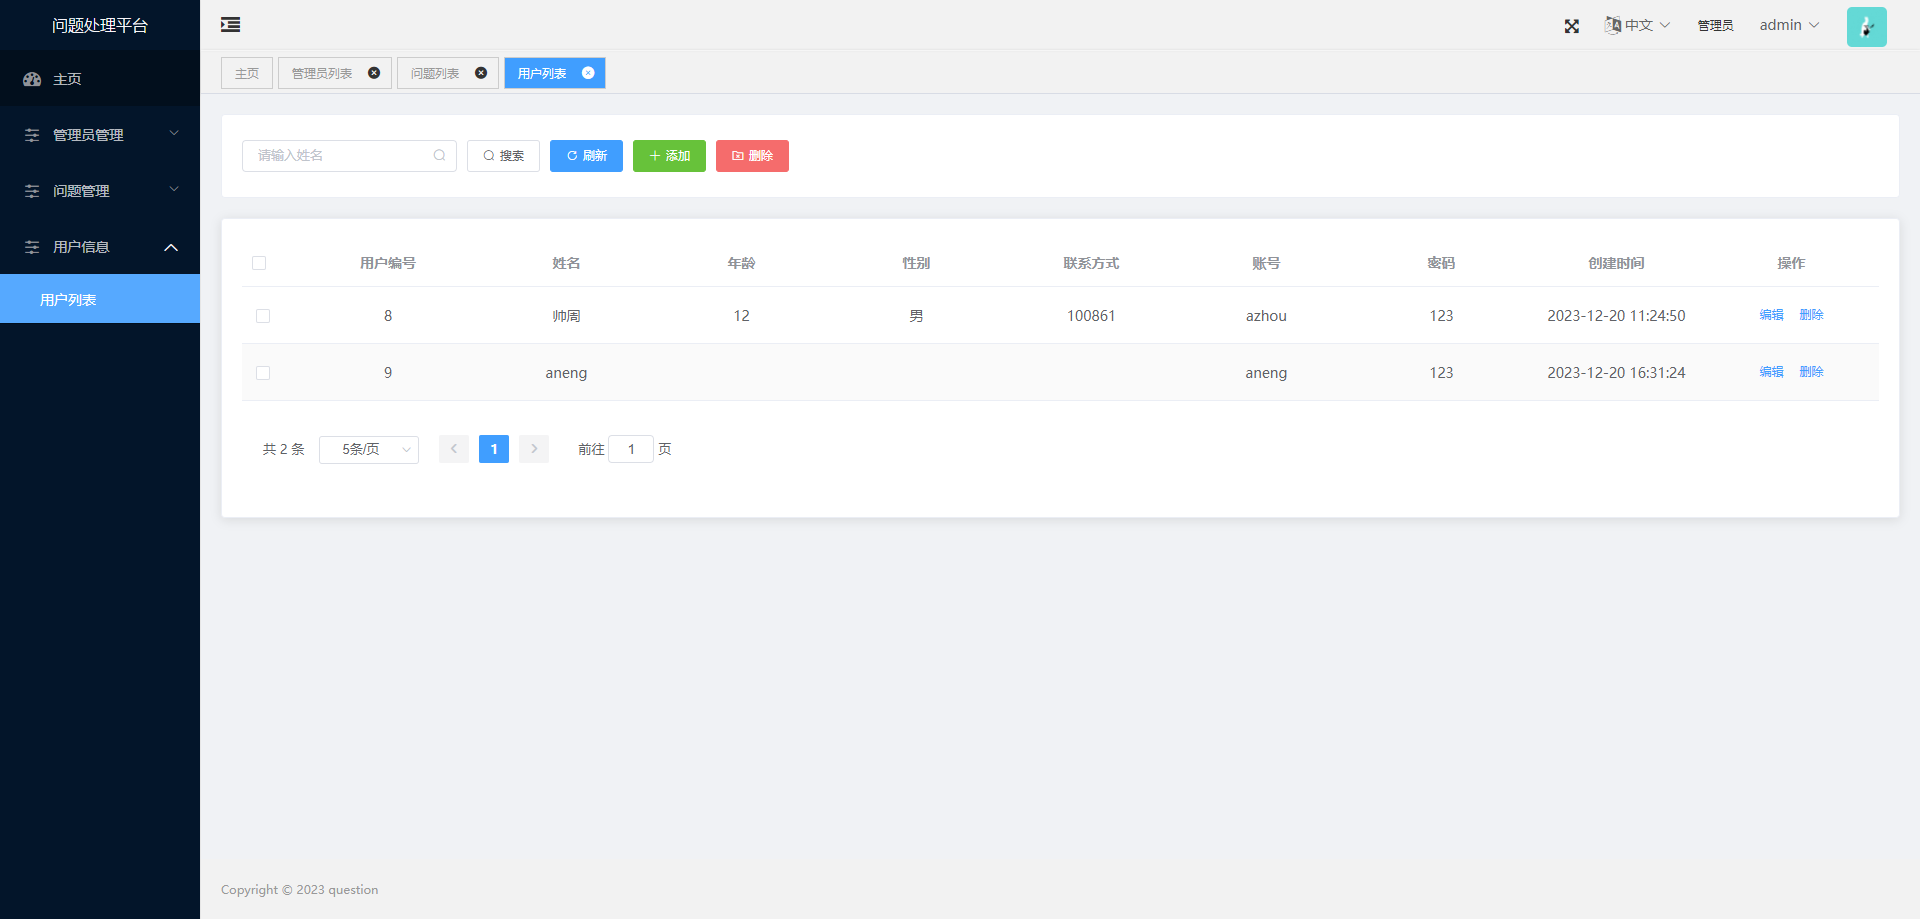Close the active 用户列表 tab
Screen dimensions: 1920x919
[588, 73]
